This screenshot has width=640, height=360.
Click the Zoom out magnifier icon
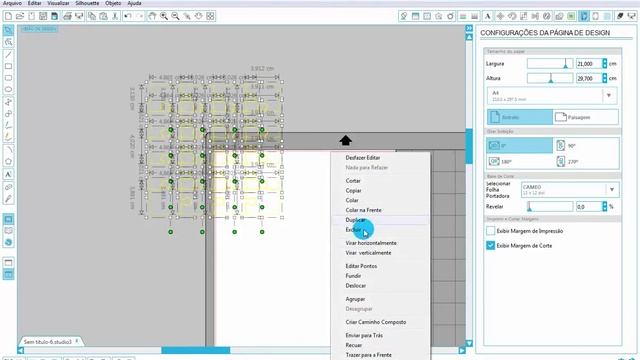click(x=175, y=16)
